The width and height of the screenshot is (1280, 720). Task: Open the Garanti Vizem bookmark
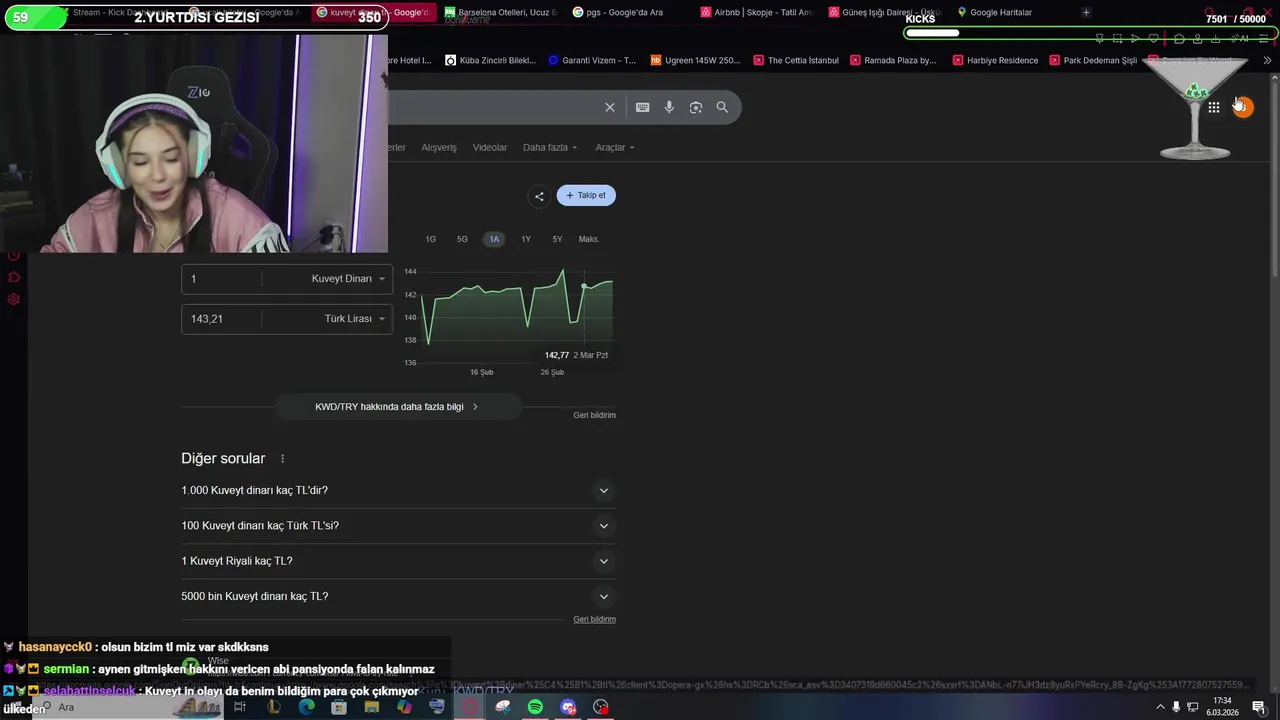592,60
